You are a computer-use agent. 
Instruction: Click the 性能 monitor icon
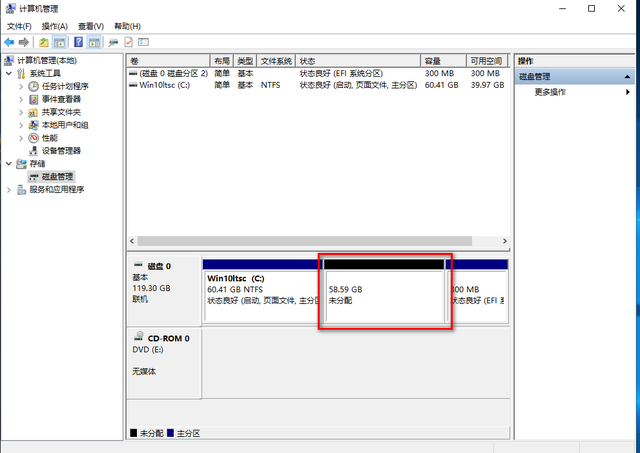(x=33, y=138)
